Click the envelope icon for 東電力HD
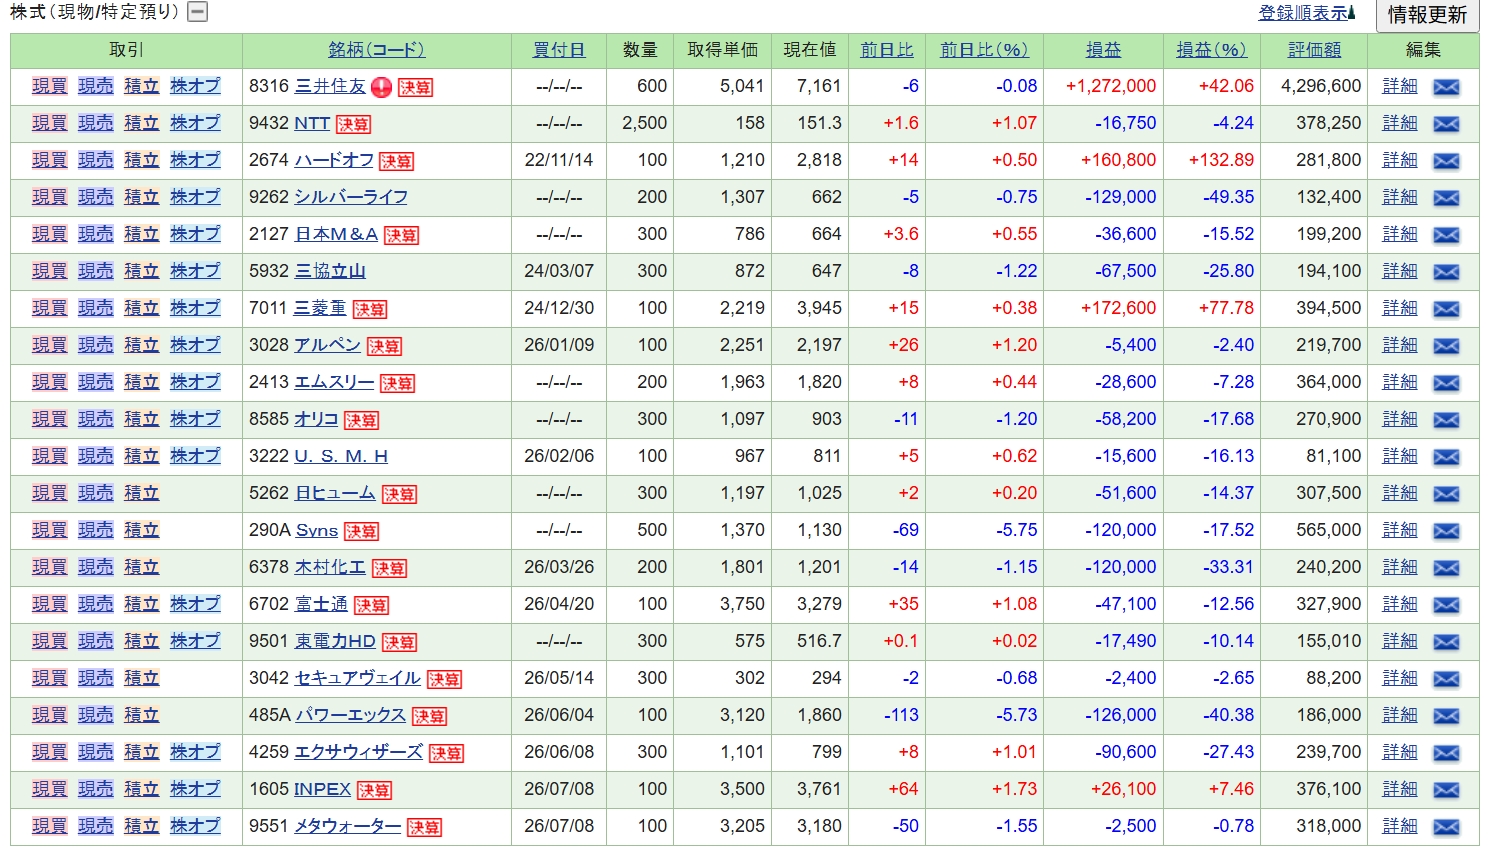Viewport: 1490px width, 862px height. point(1446,642)
